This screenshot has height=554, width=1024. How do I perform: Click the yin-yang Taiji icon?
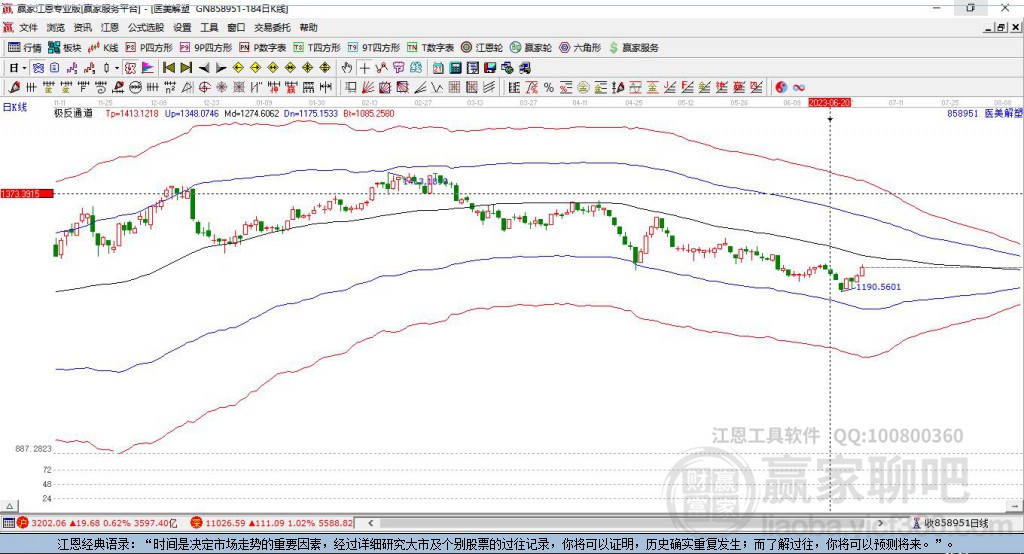pyautogui.click(x=781, y=87)
